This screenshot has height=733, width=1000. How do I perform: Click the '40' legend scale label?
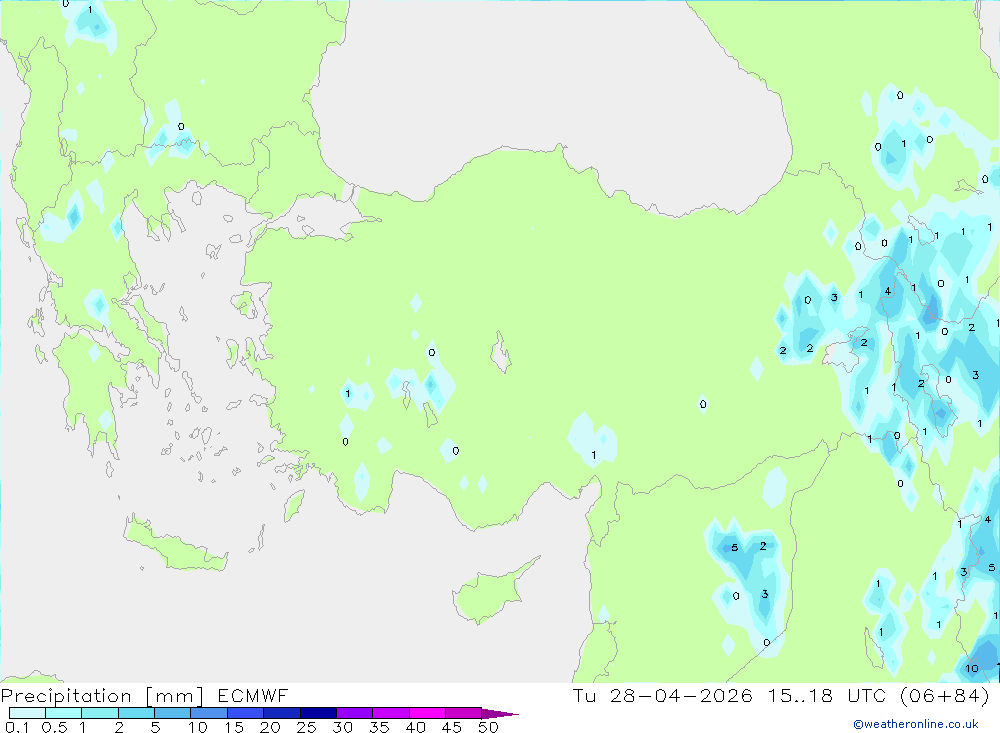[415, 727]
